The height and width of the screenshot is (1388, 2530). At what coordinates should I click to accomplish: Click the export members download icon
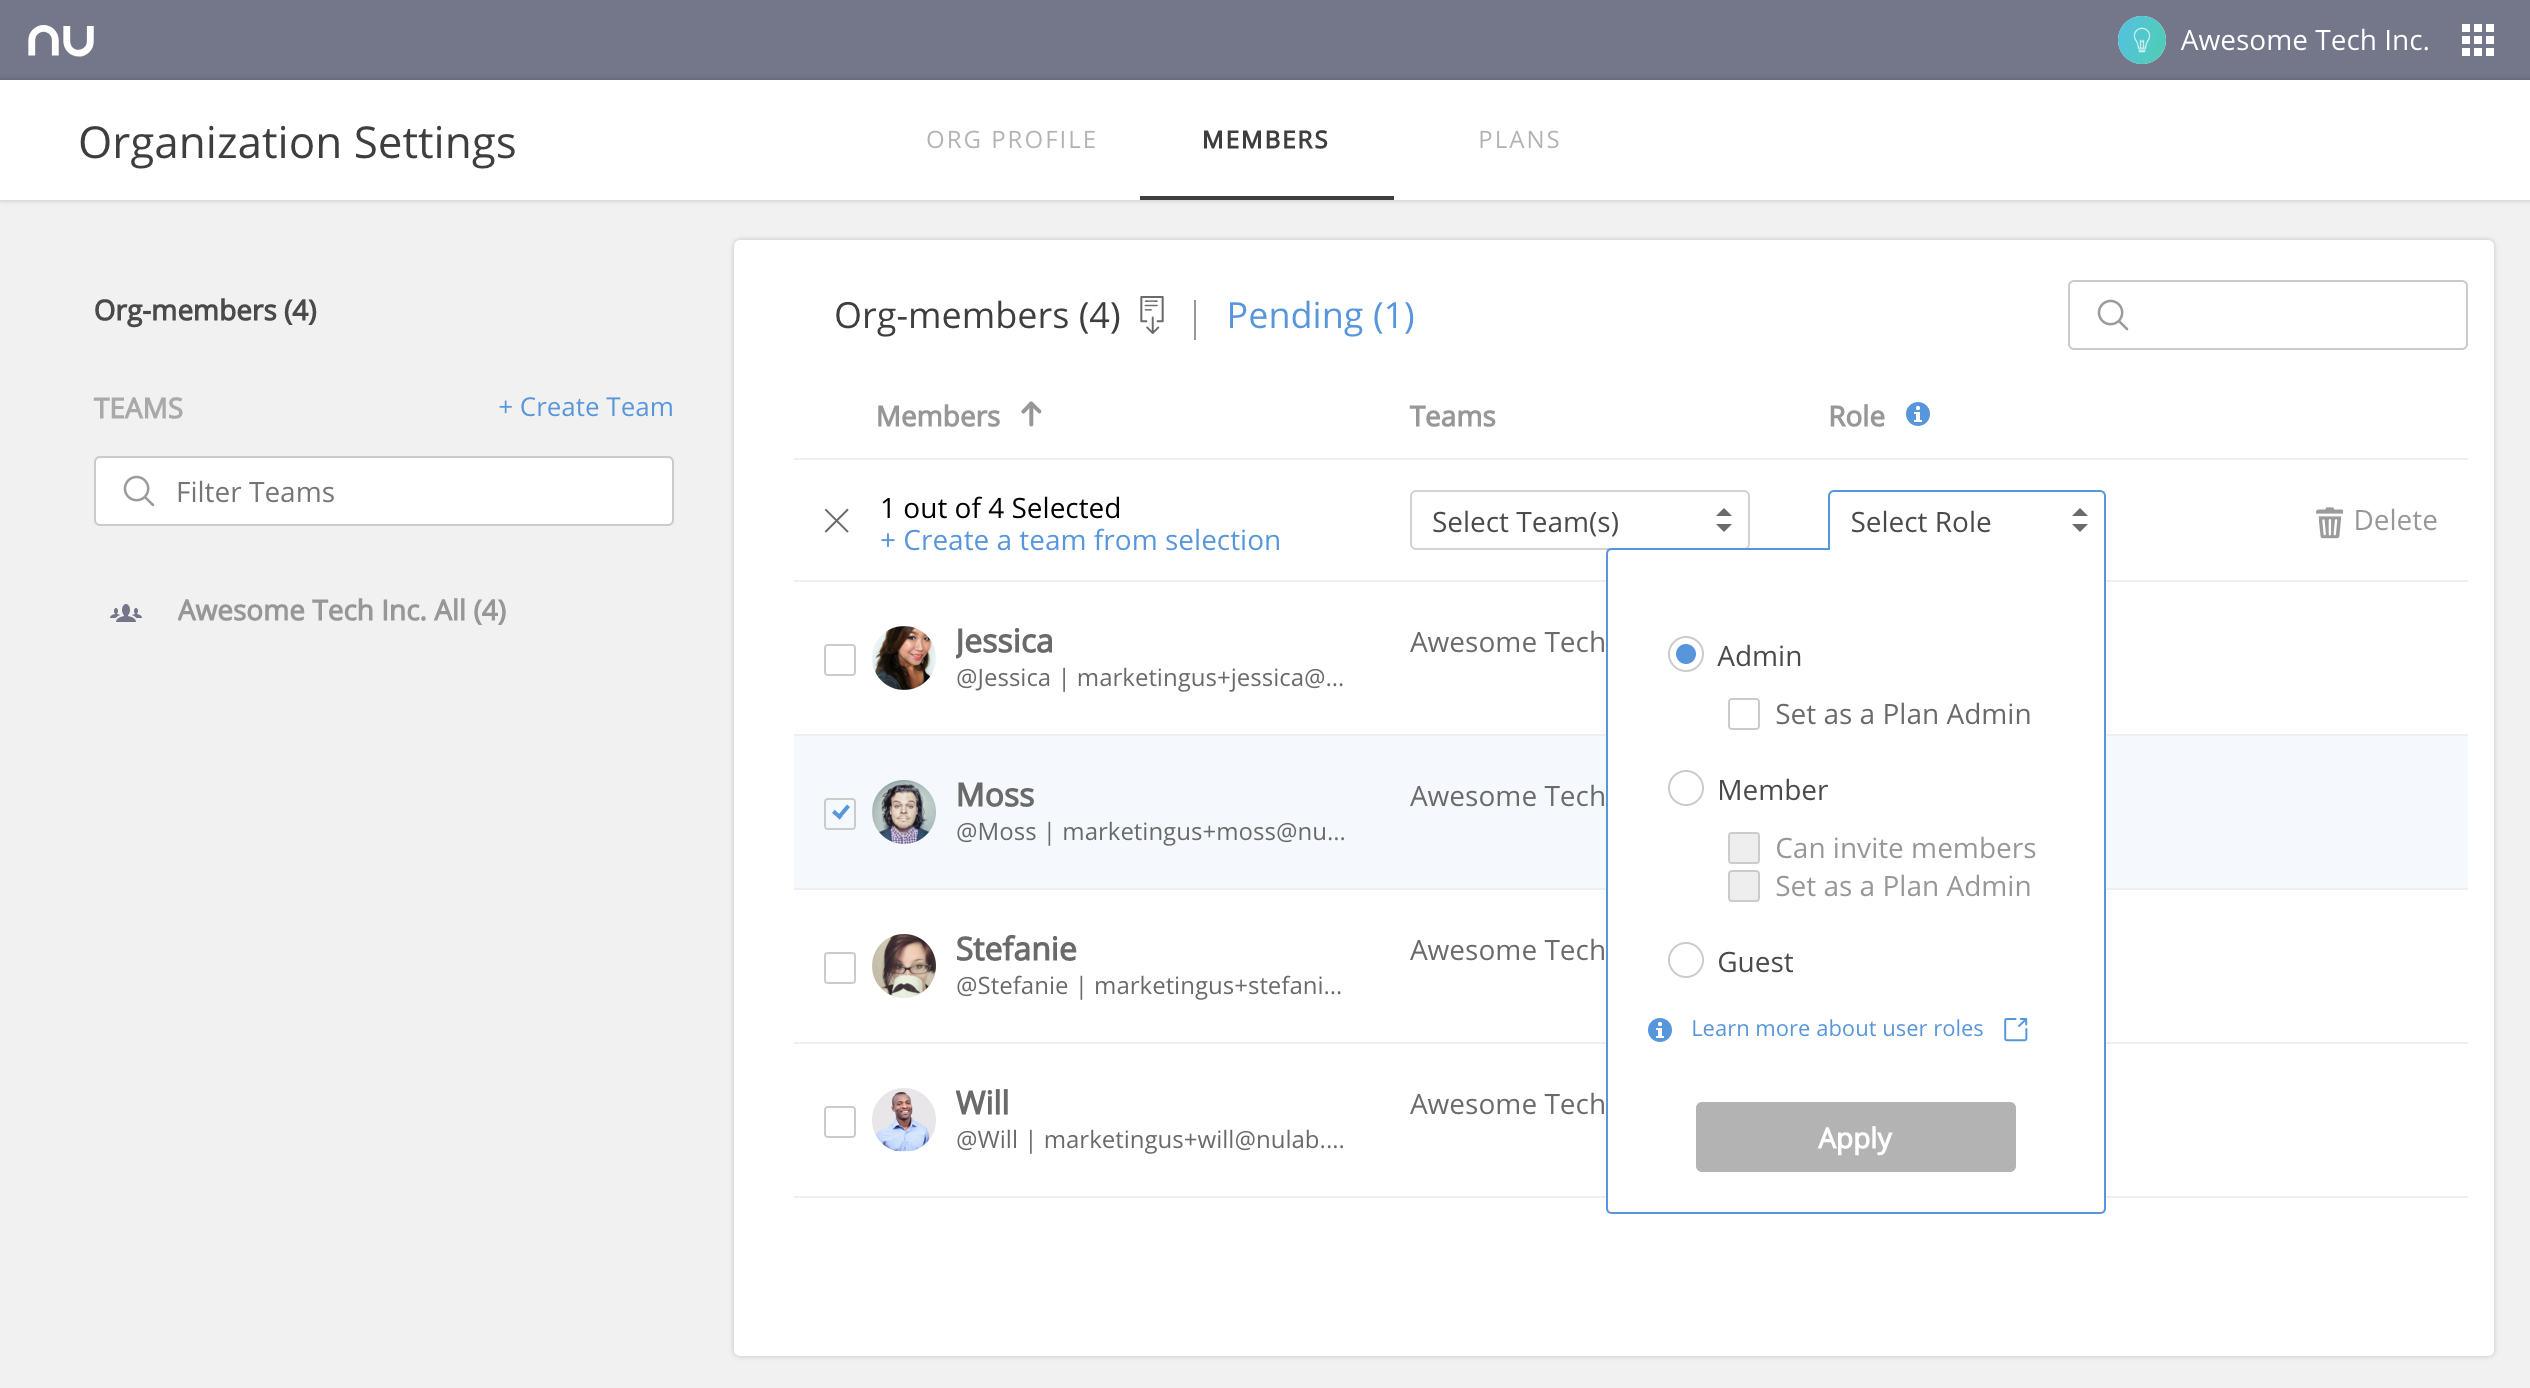pos(1152,315)
